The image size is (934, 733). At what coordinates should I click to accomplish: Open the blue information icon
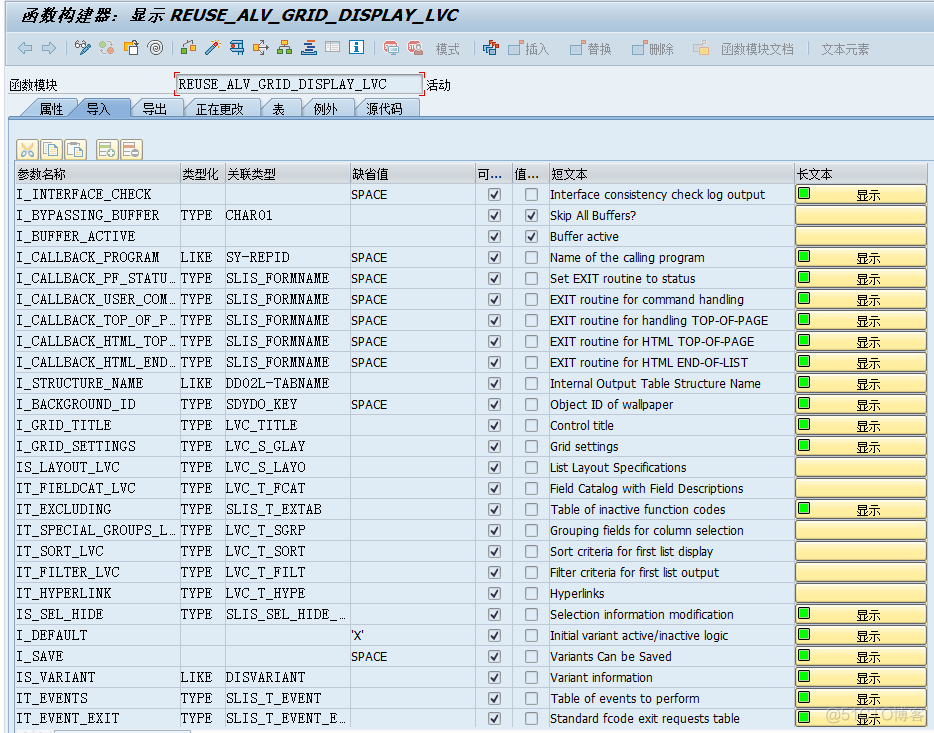point(356,48)
